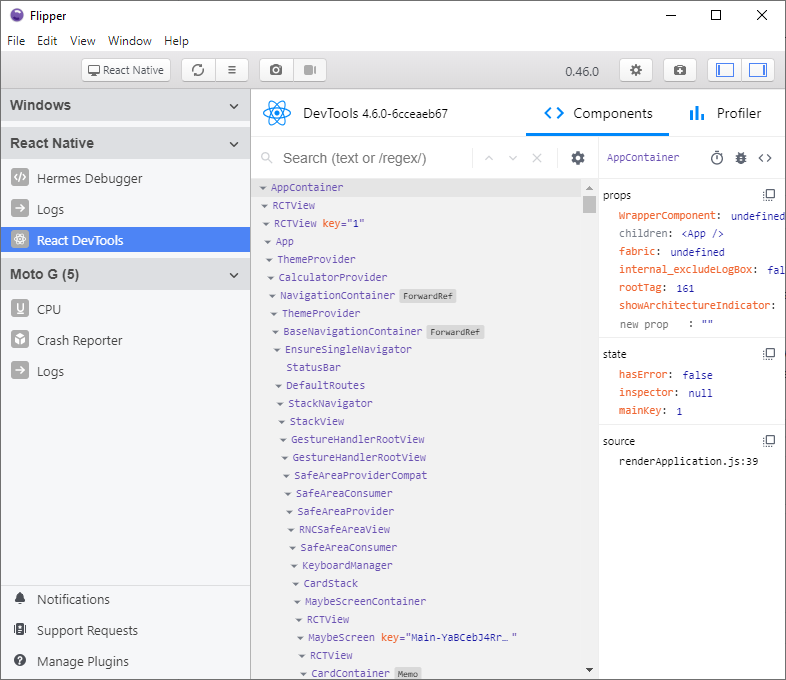Click the AppContainer breadcrumb in inspector
786x680 pixels.
(643, 158)
